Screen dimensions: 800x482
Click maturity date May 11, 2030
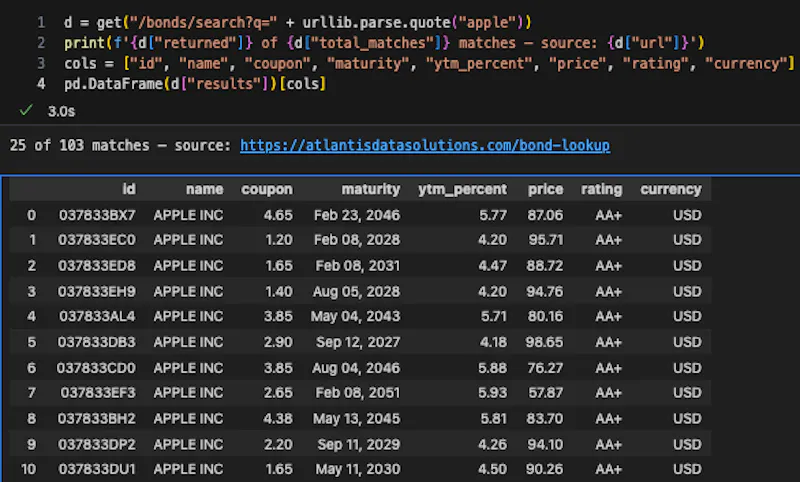[358, 469]
